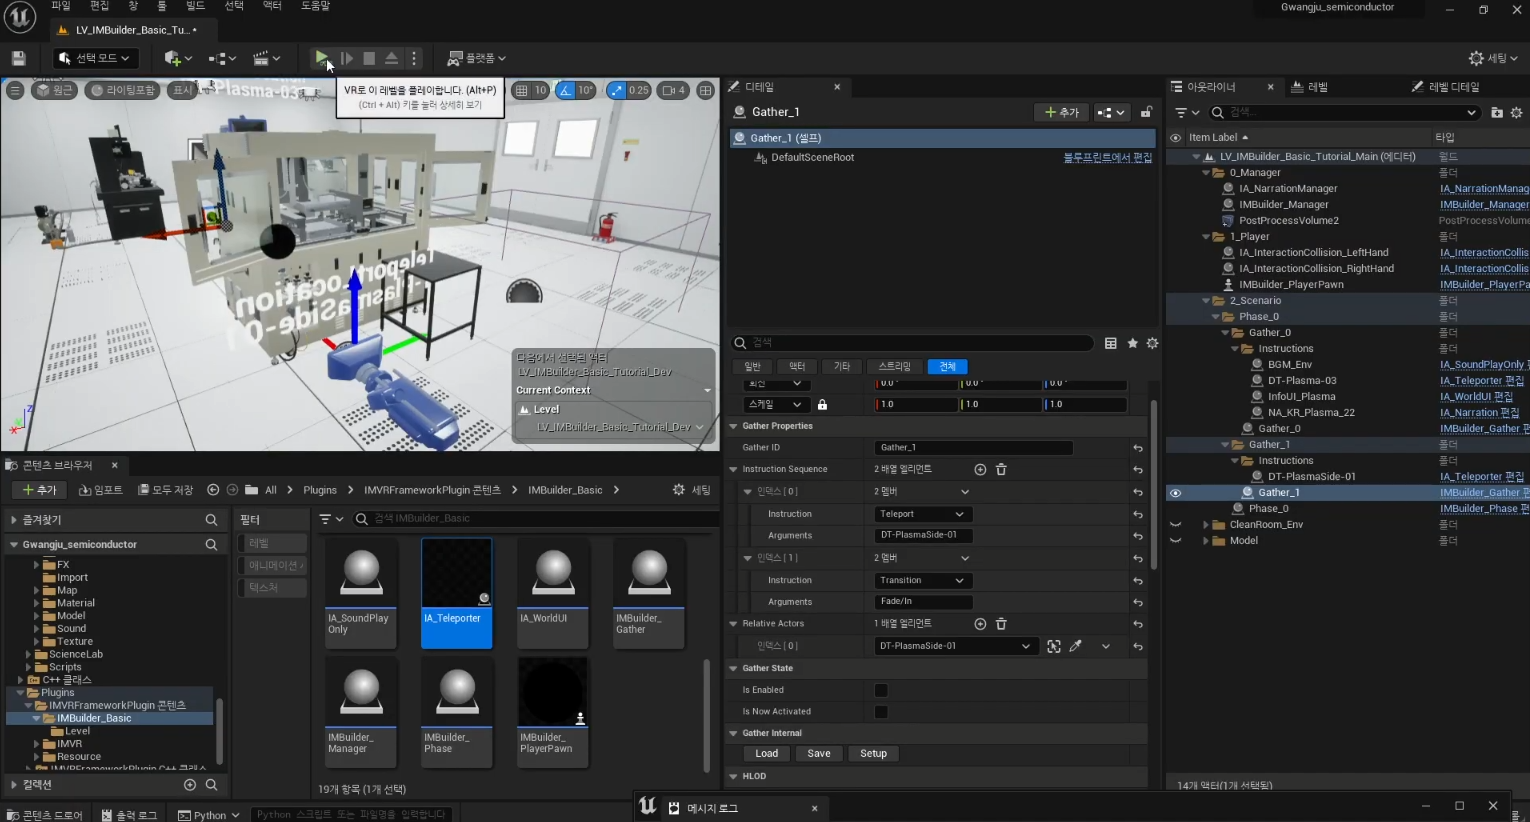This screenshot has height=822, width=1530.
Task: Click the Setup button under Gather Internal
Action: (873, 754)
